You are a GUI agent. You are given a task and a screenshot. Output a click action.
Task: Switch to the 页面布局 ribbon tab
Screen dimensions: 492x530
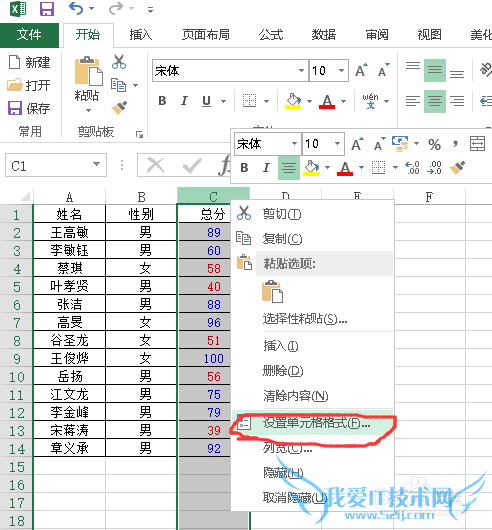pos(206,35)
